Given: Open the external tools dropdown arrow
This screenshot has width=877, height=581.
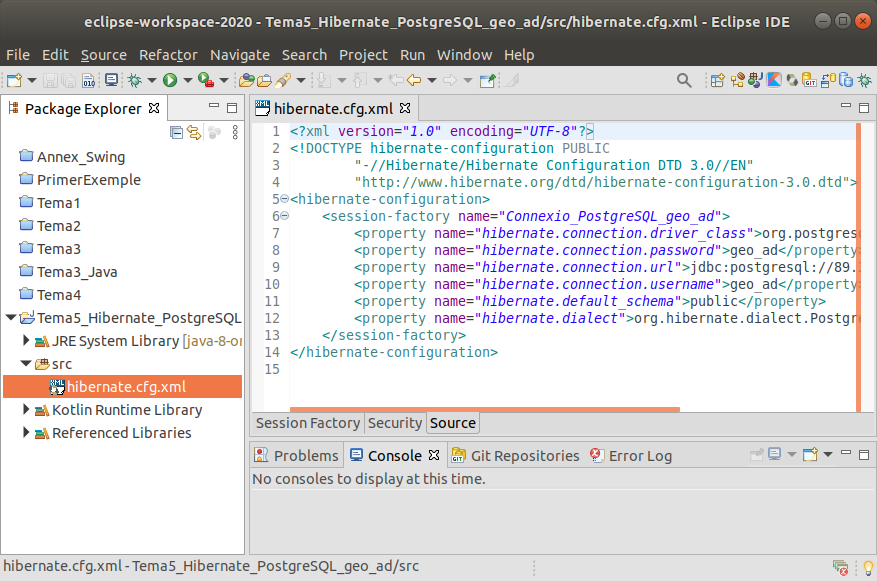Looking at the screenshot, I should coord(224,81).
